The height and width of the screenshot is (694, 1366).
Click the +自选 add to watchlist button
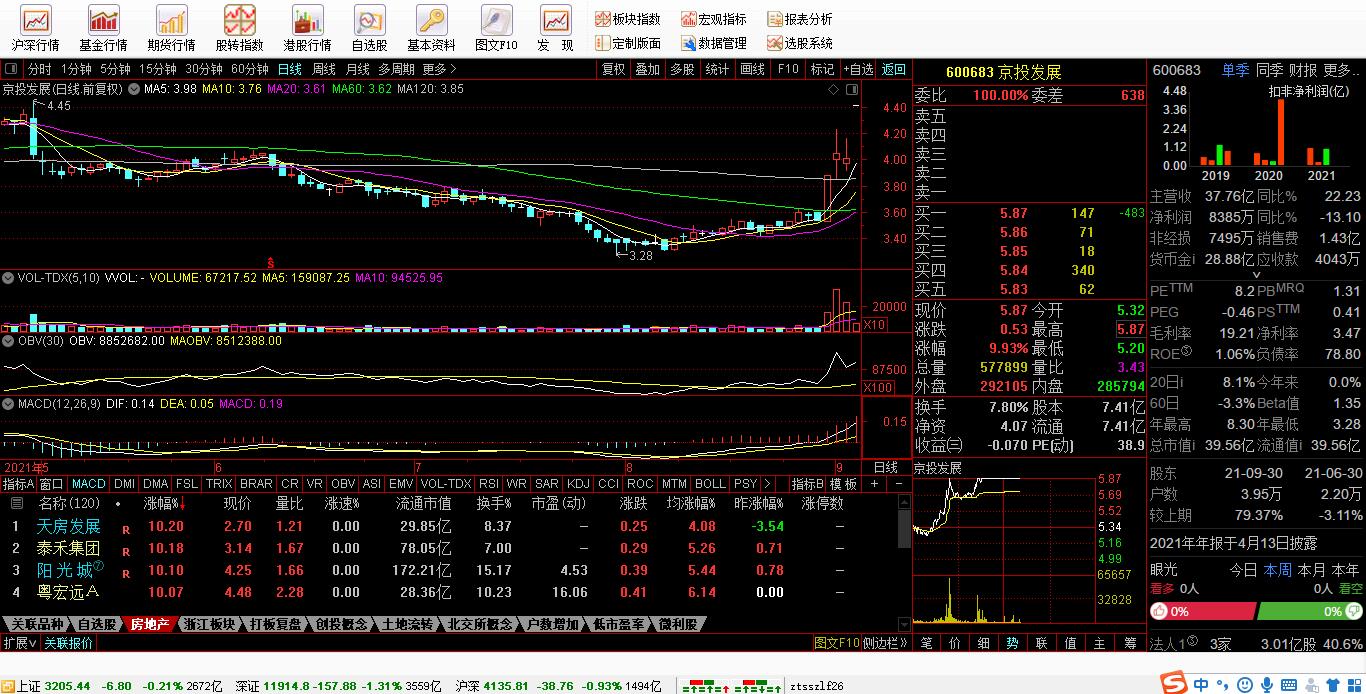(x=858, y=70)
